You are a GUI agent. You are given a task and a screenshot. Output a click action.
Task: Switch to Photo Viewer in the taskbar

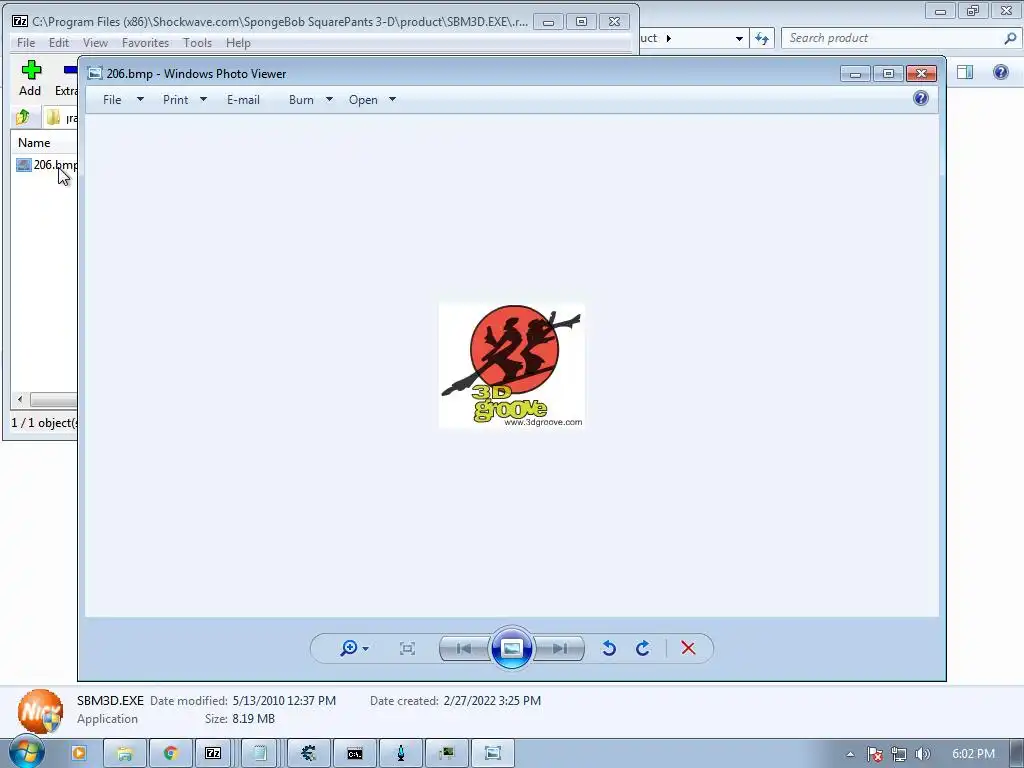click(x=493, y=753)
